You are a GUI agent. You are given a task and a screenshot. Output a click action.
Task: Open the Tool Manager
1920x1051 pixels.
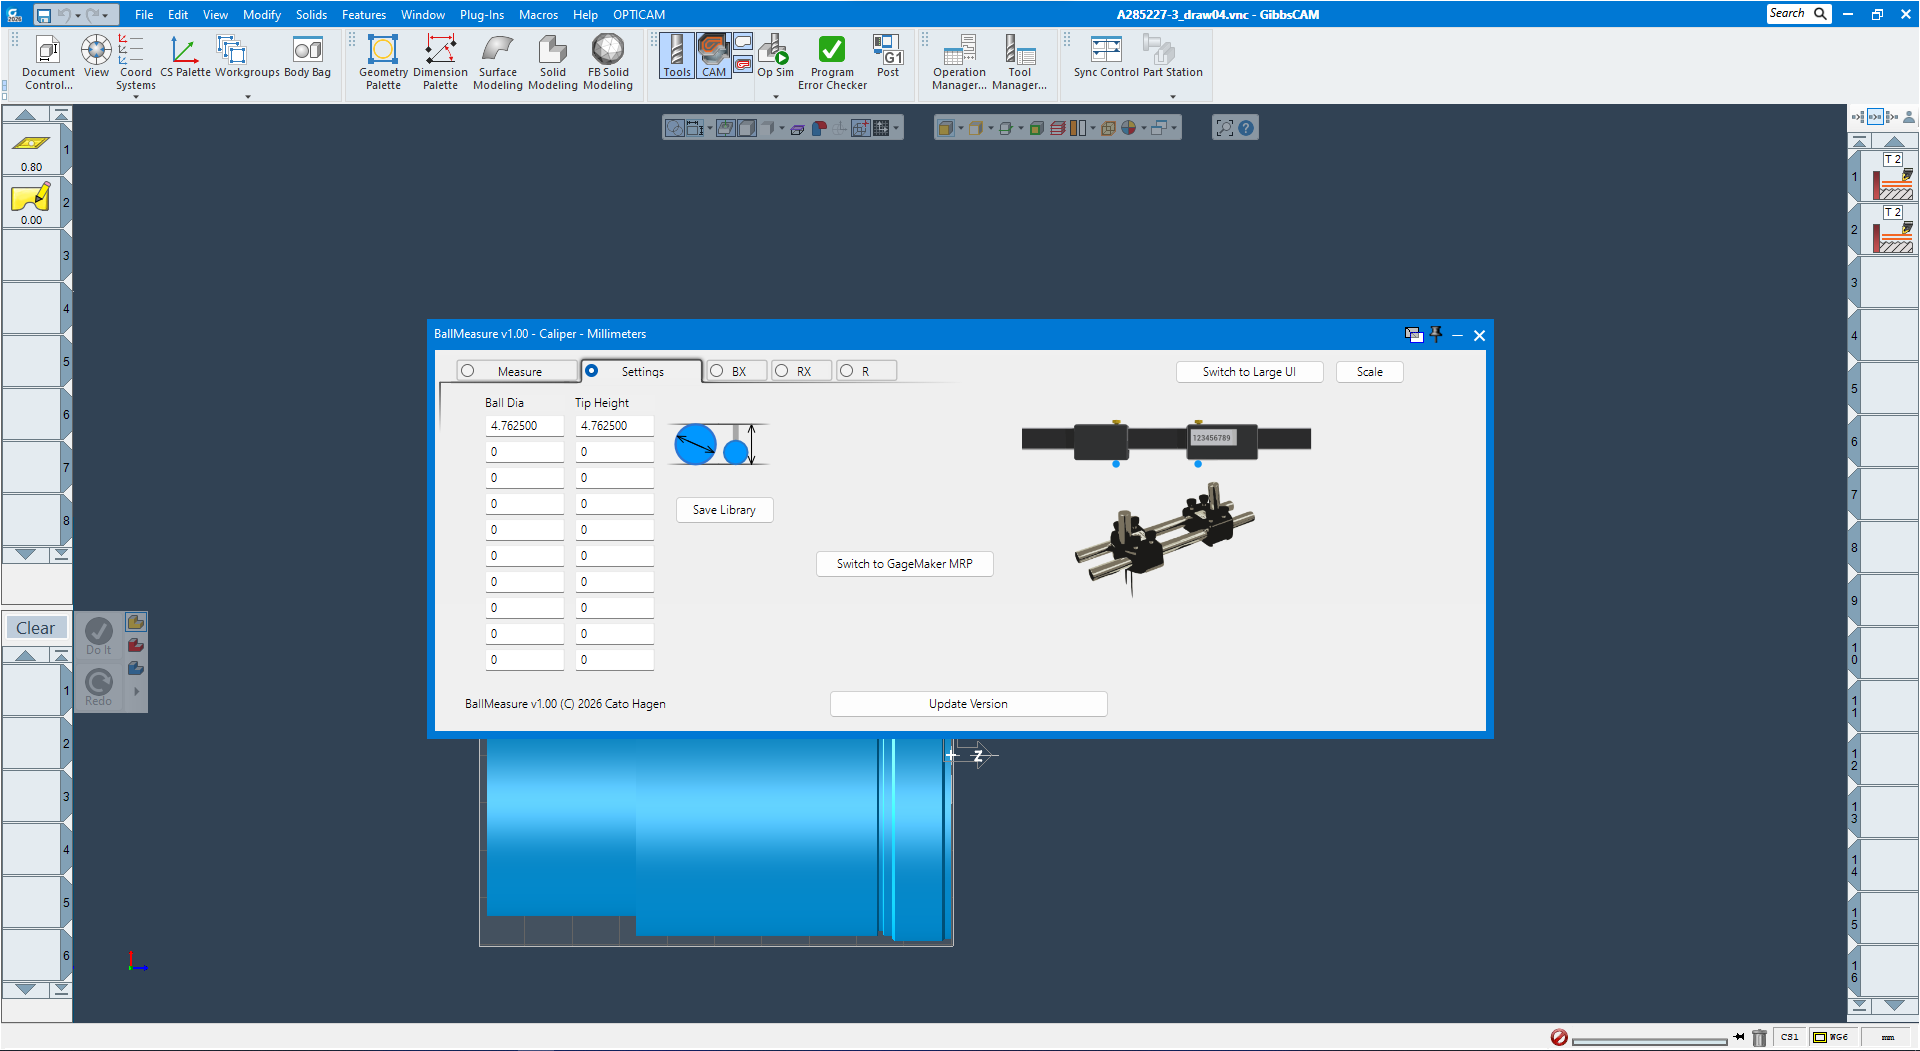tap(1020, 62)
